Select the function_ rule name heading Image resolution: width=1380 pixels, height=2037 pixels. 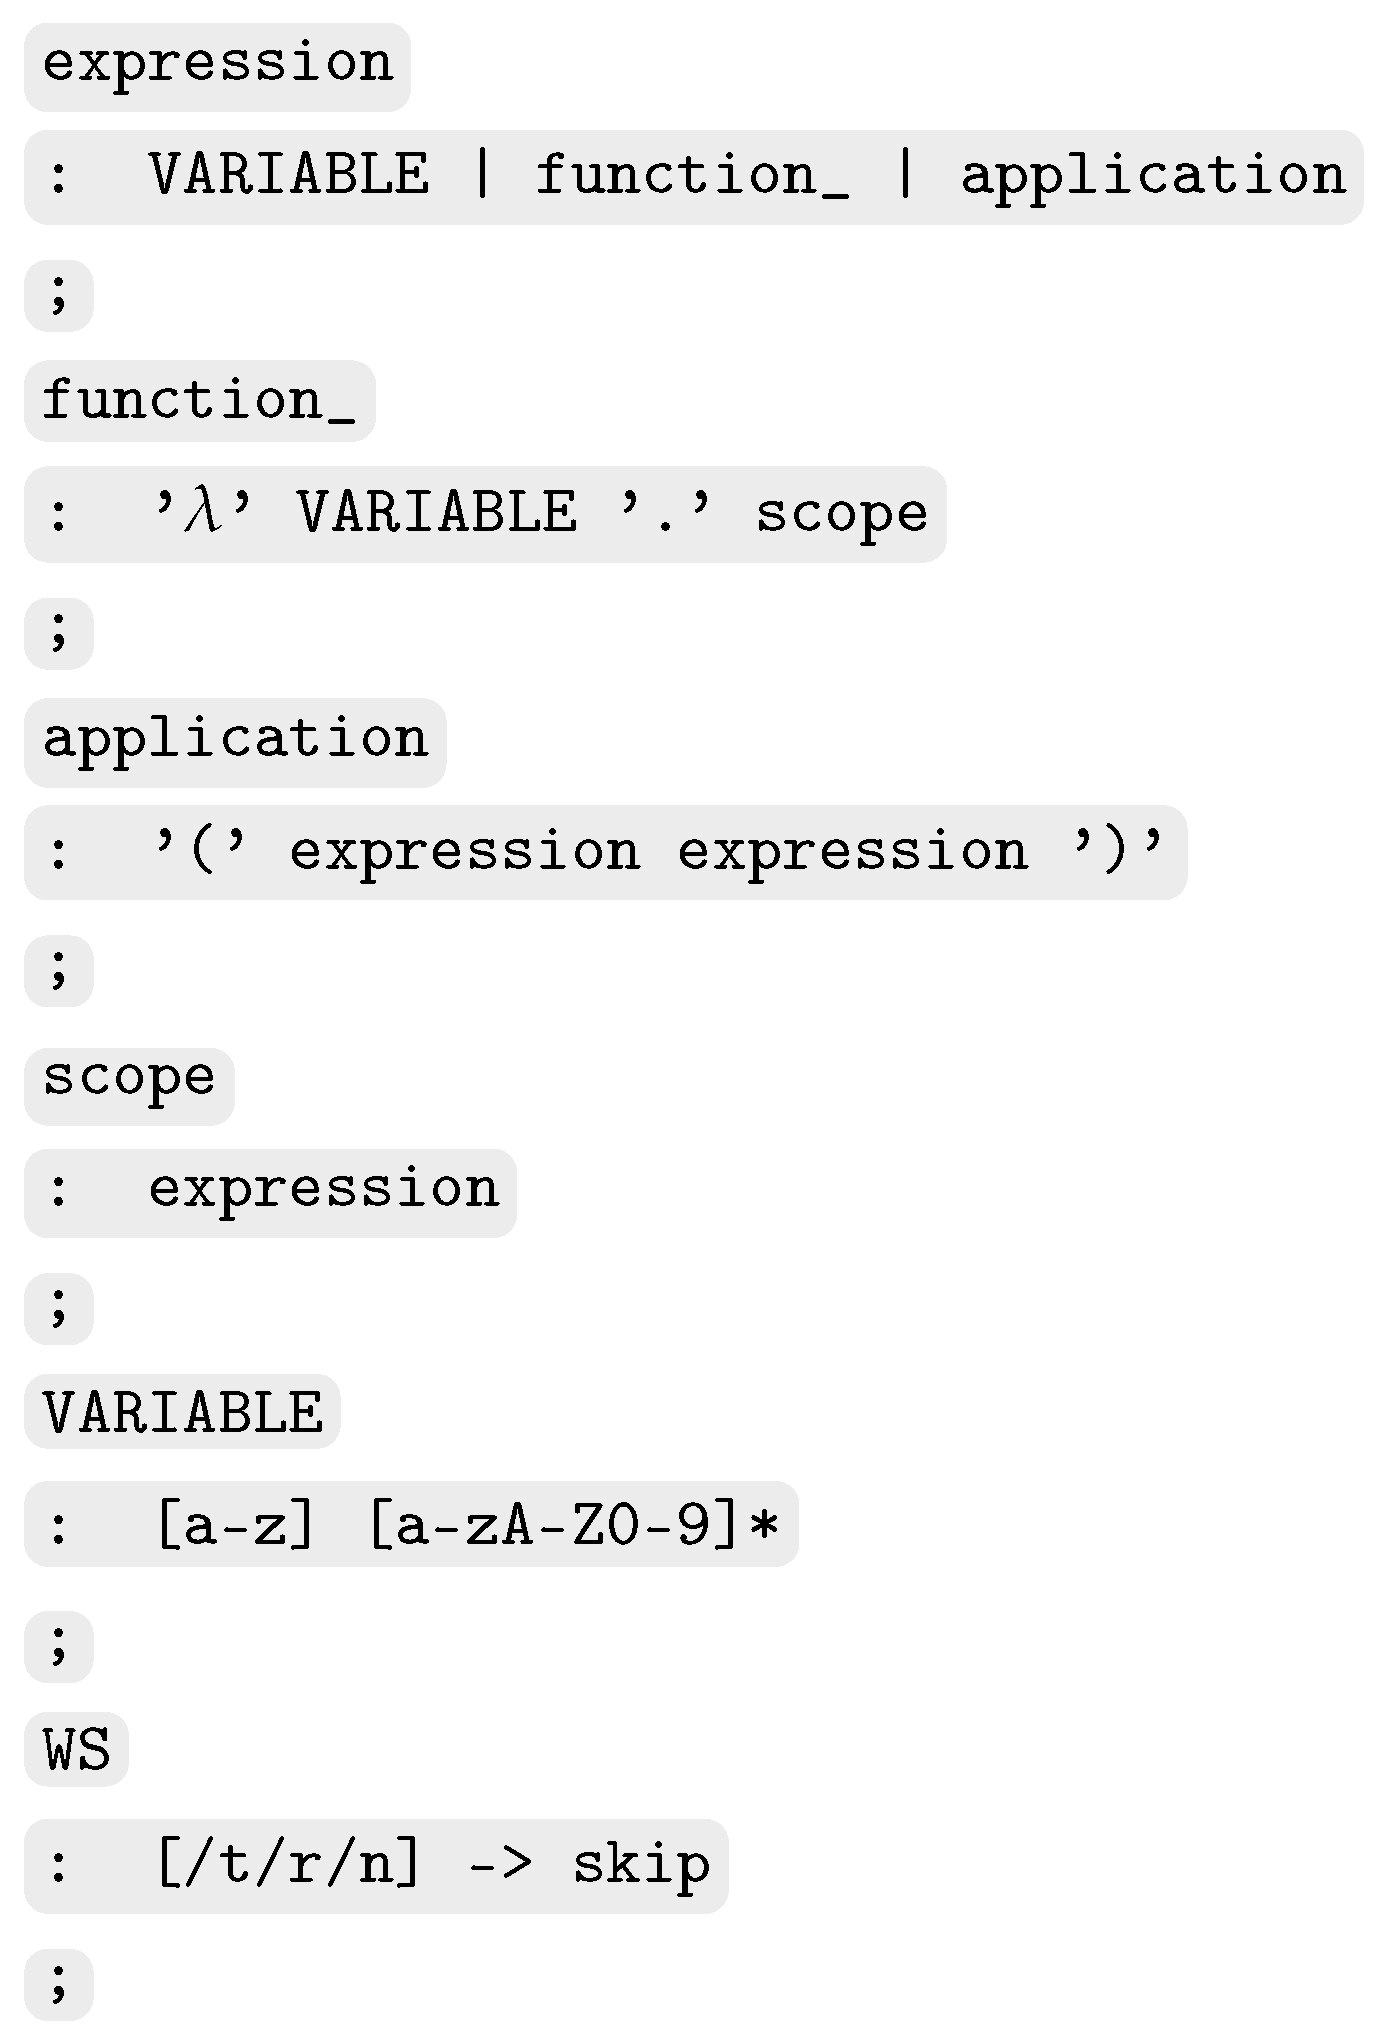(199, 402)
